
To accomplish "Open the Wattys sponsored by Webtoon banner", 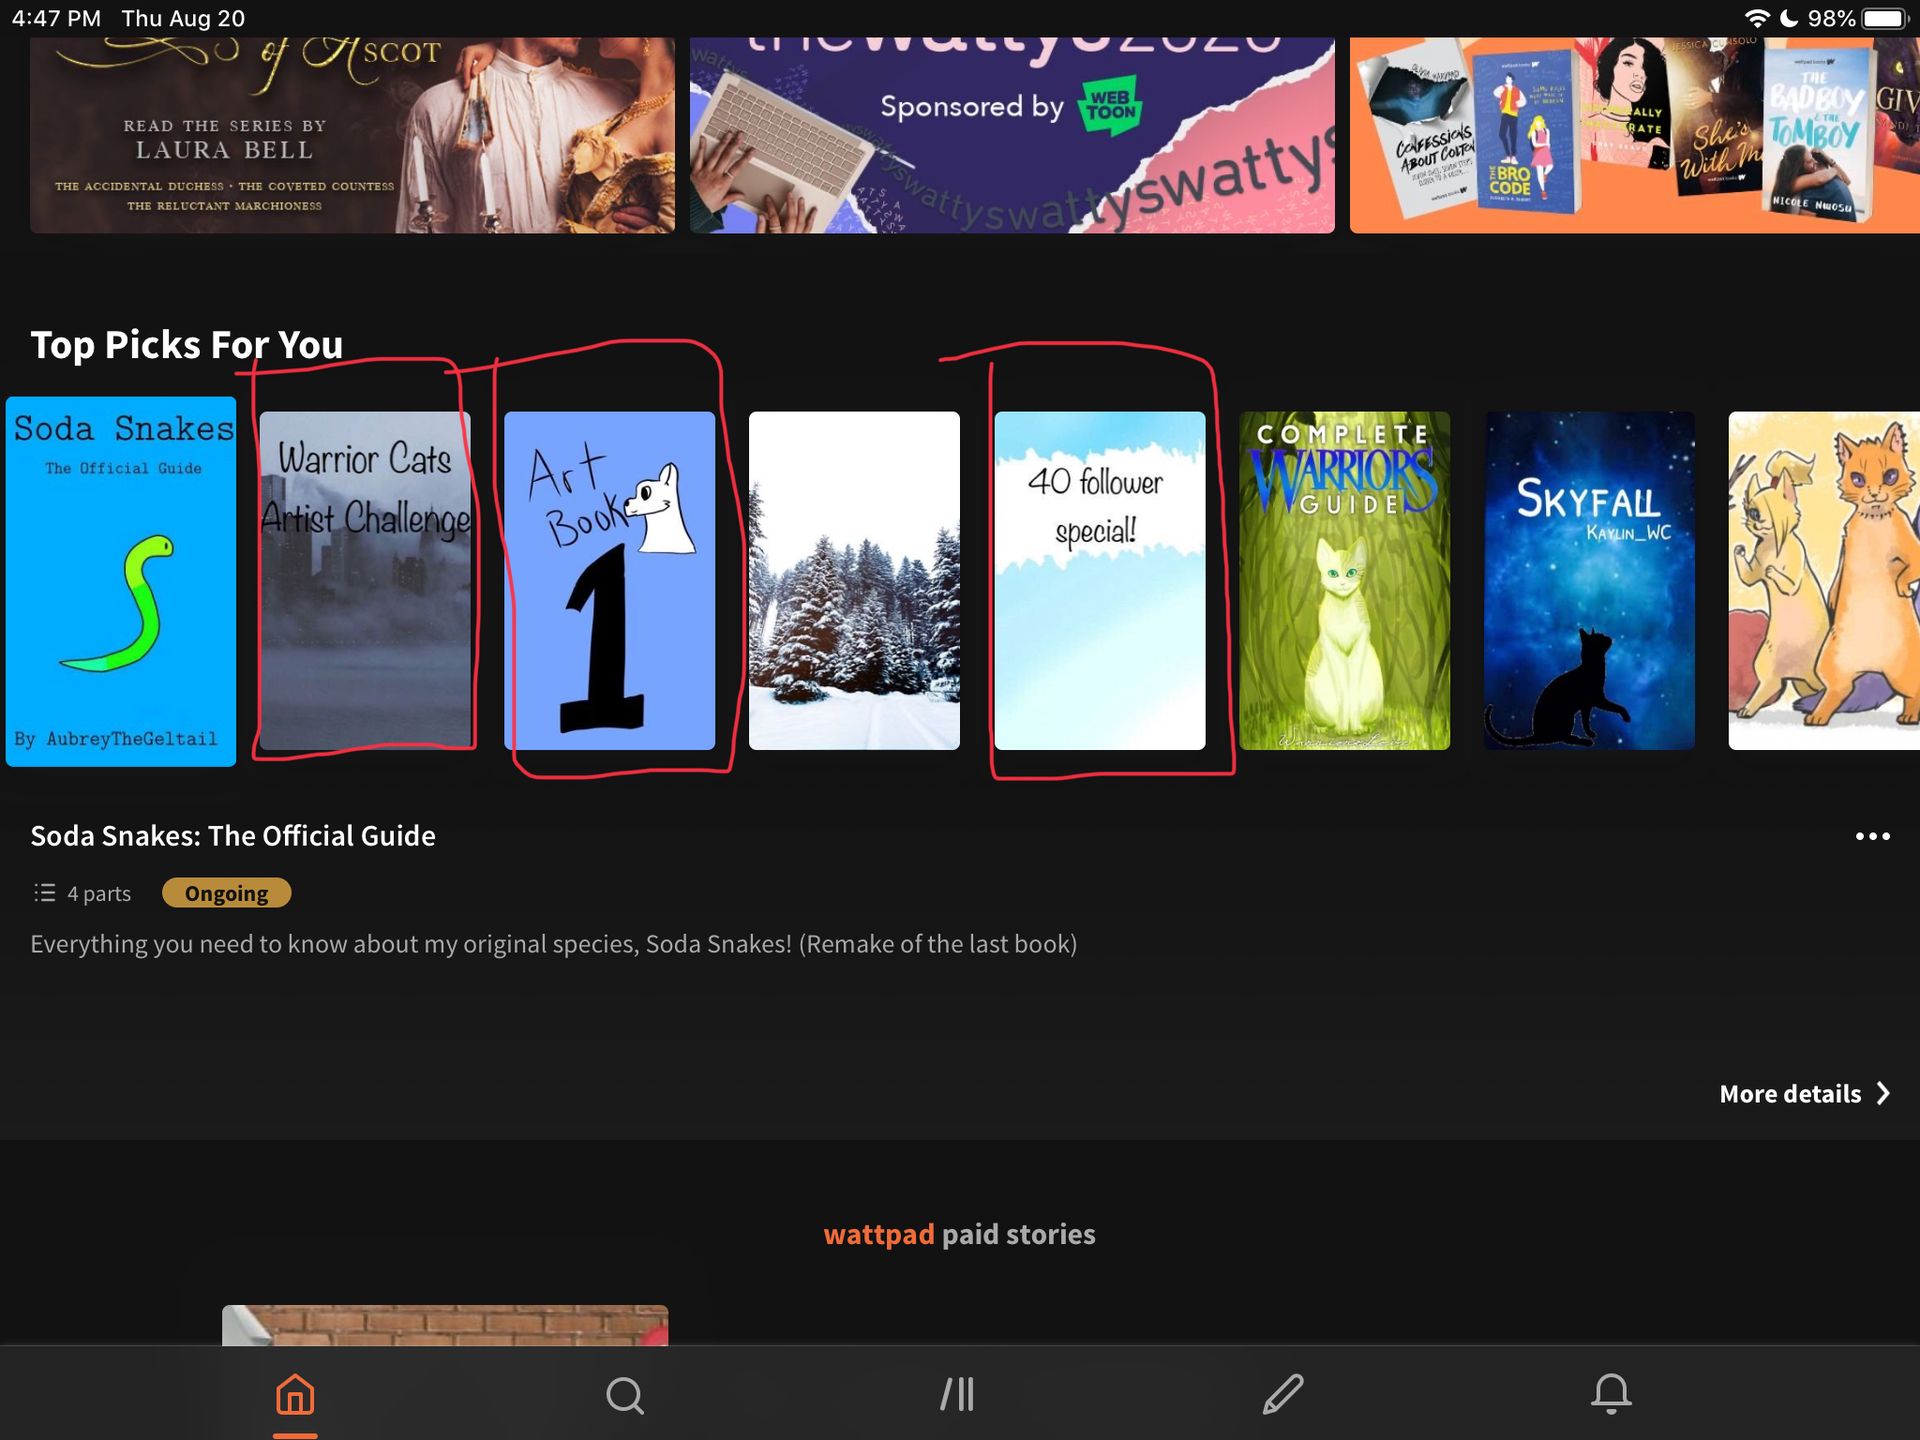I will 1012,135.
